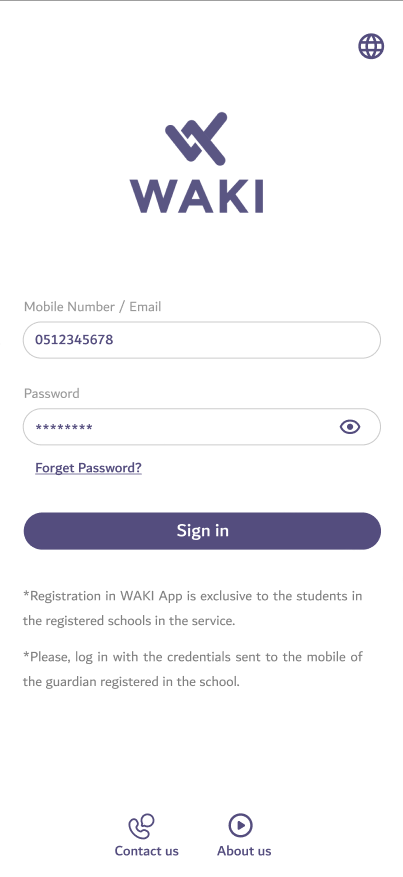Click the Password field label
403x877 pixels.
(52, 394)
